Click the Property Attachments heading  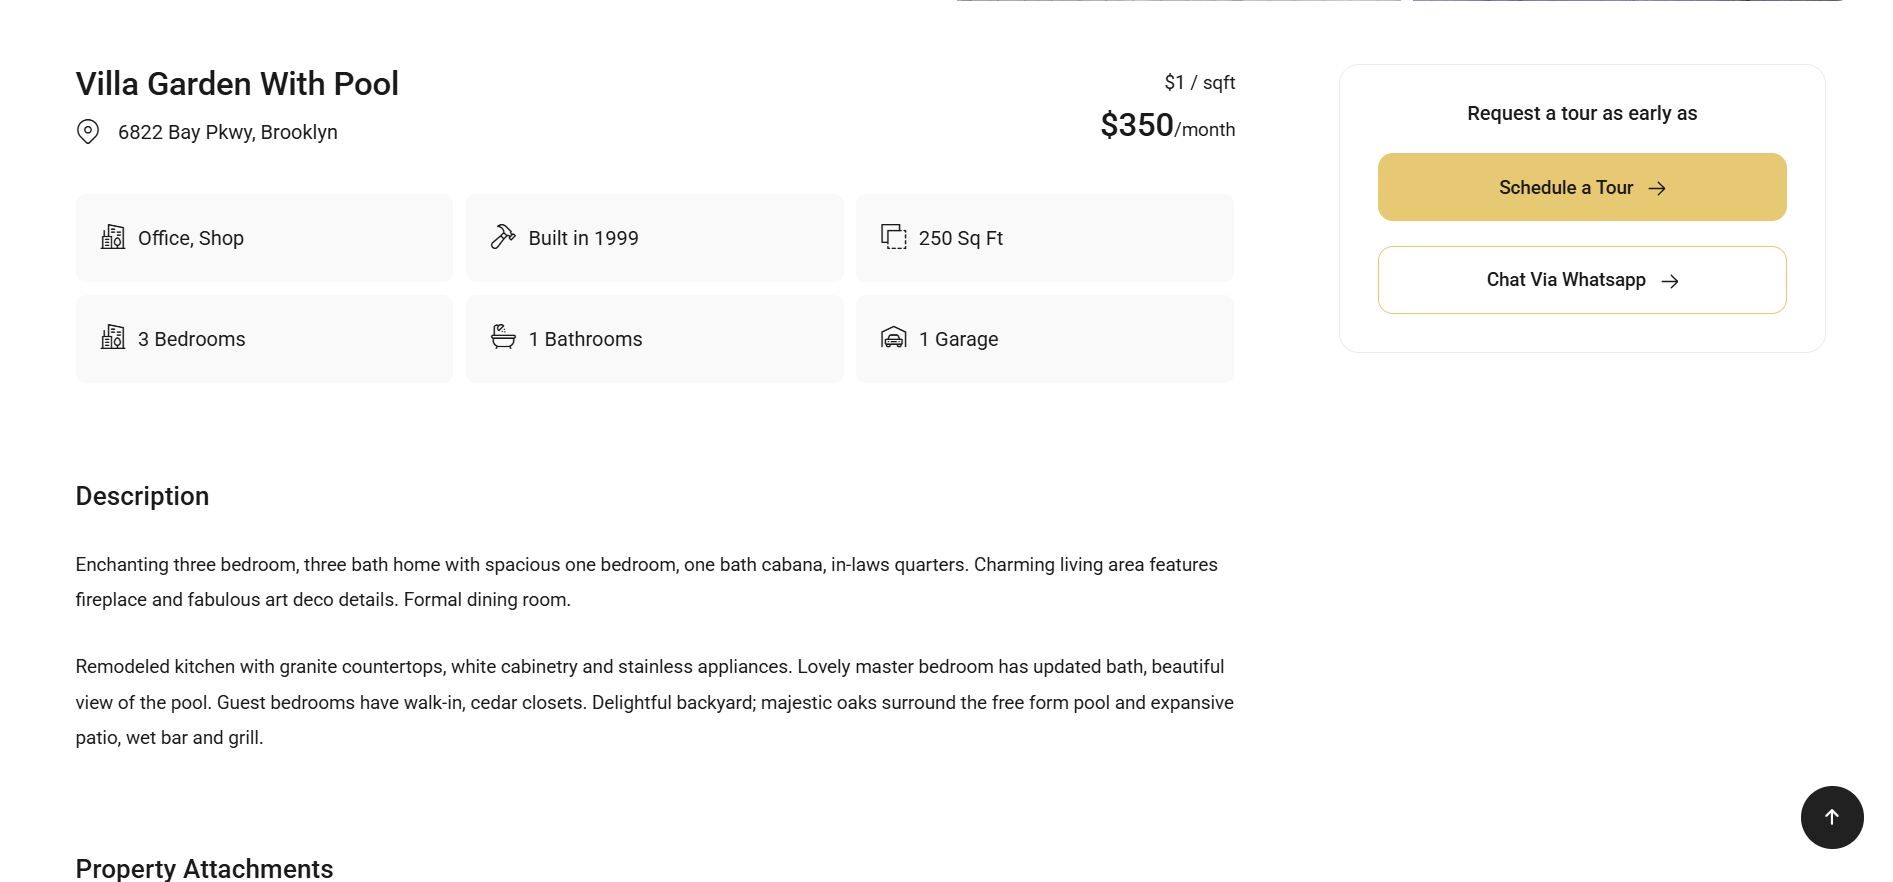204,868
